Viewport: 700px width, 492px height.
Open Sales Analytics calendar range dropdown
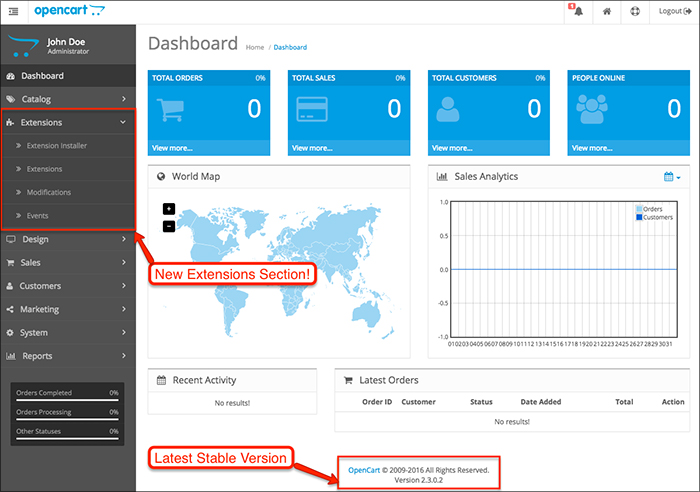point(672,177)
